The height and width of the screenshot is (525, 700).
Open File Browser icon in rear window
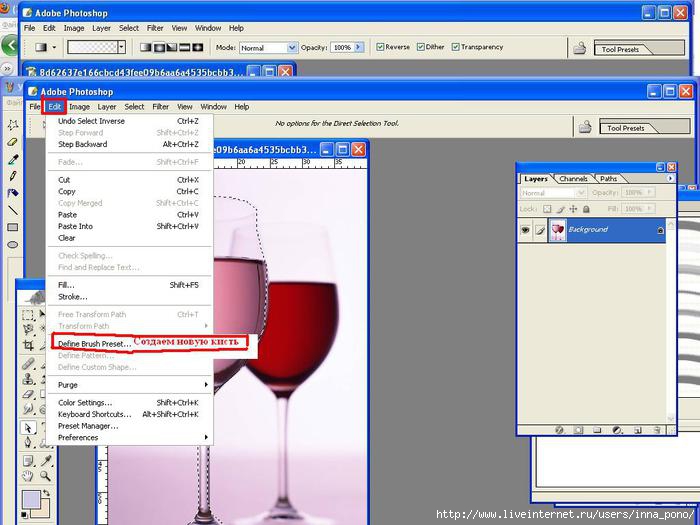(x=579, y=48)
